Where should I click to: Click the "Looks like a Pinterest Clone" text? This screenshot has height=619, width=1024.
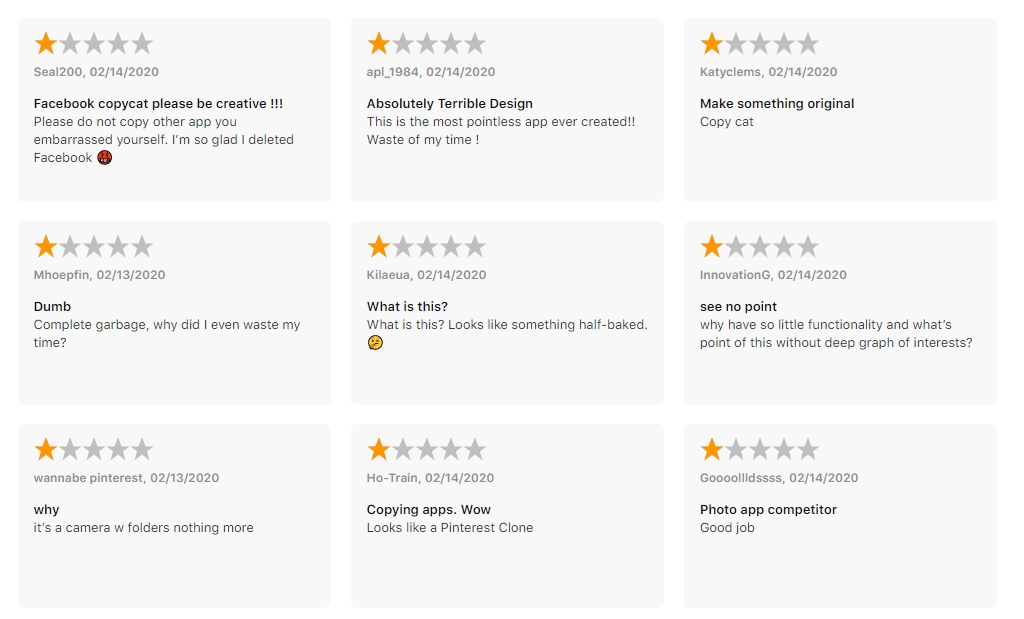[x=450, y=528]
